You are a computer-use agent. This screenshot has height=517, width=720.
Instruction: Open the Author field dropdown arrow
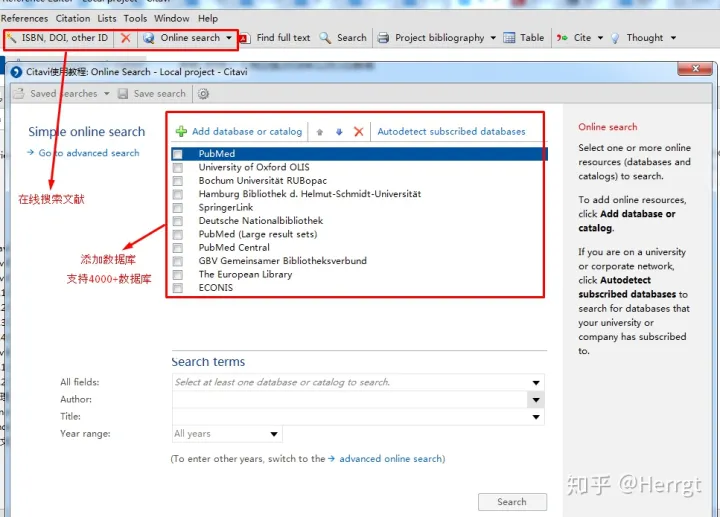point(536,400)
